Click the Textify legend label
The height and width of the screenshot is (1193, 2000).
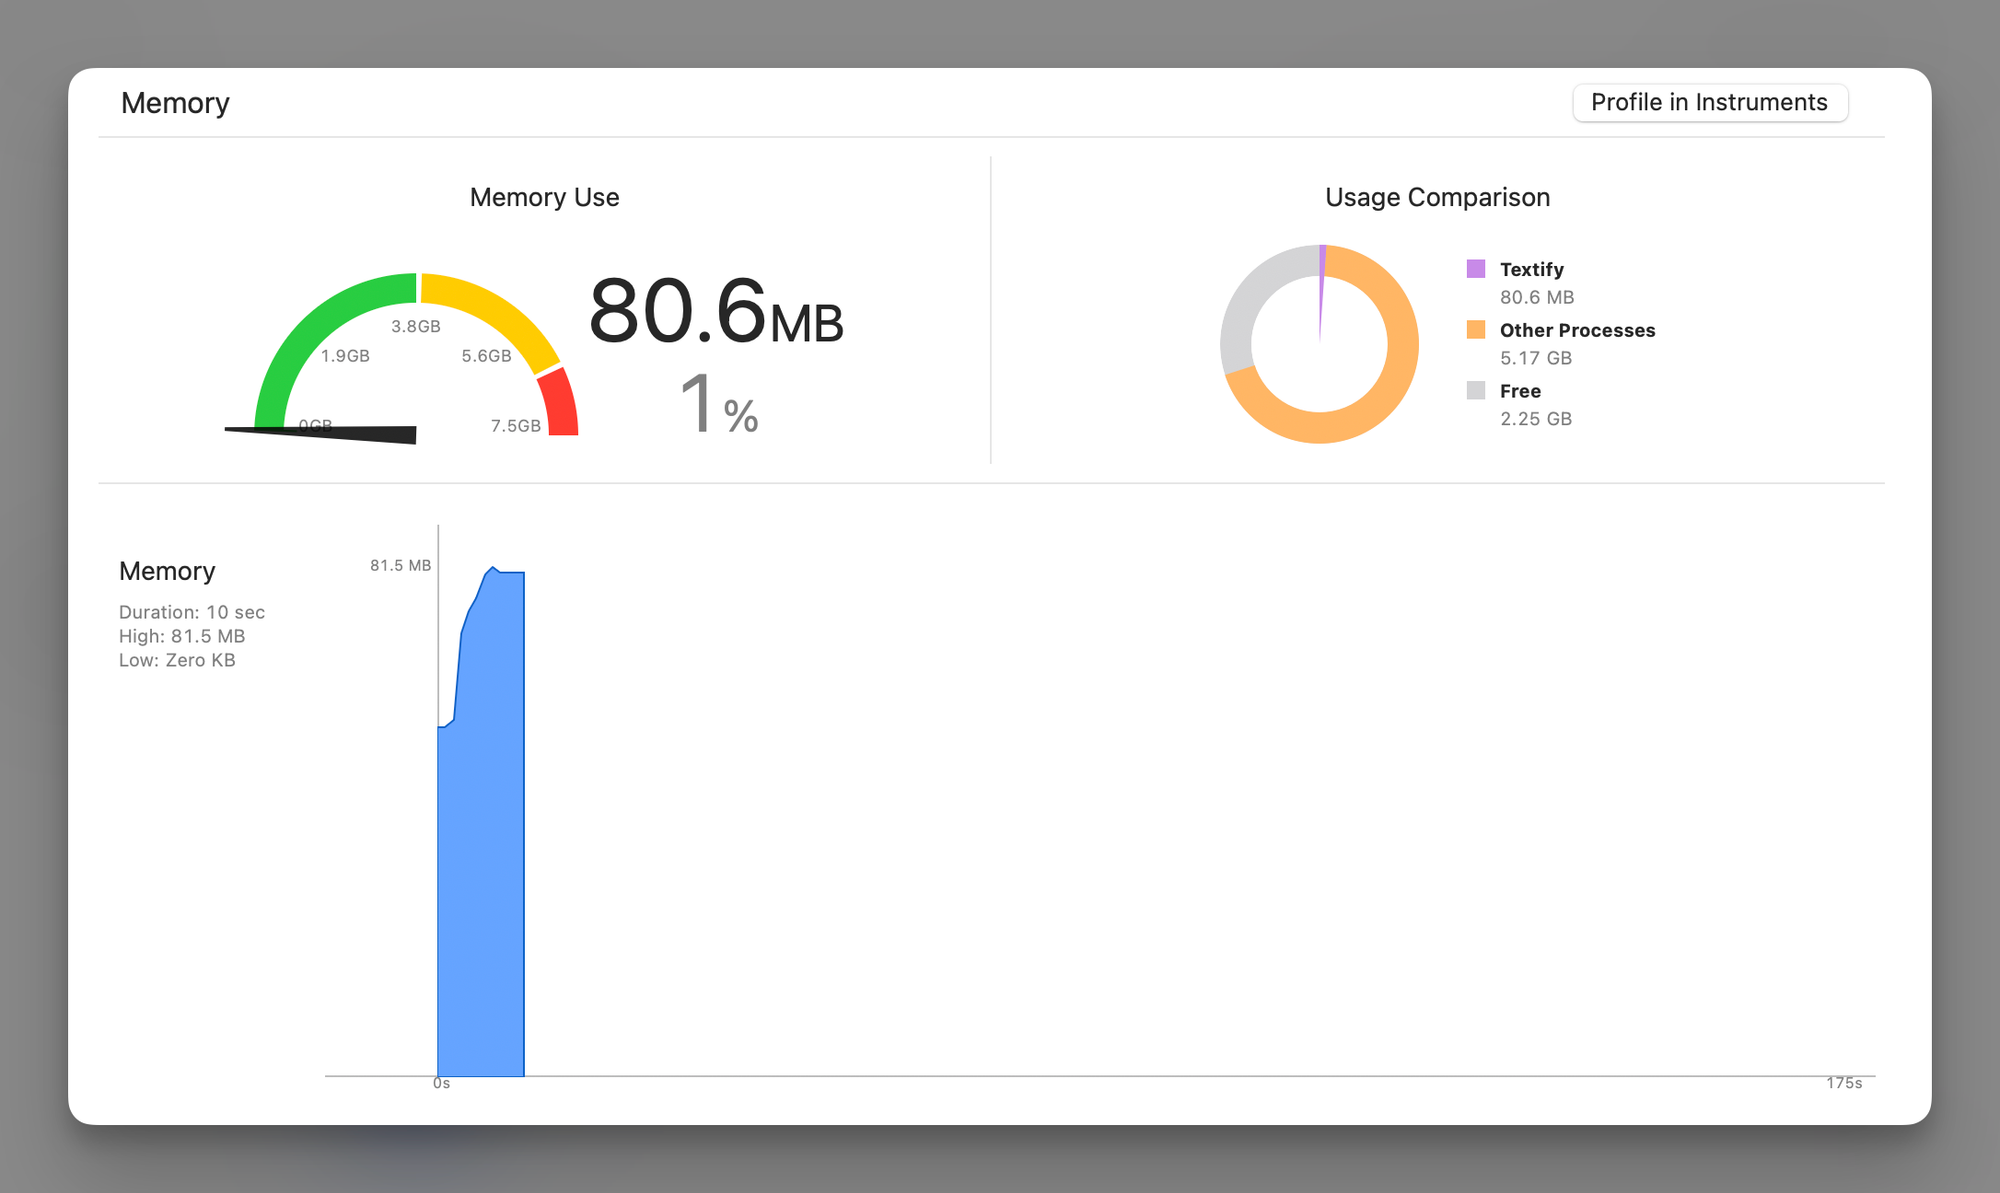[x=1531, y=269]
